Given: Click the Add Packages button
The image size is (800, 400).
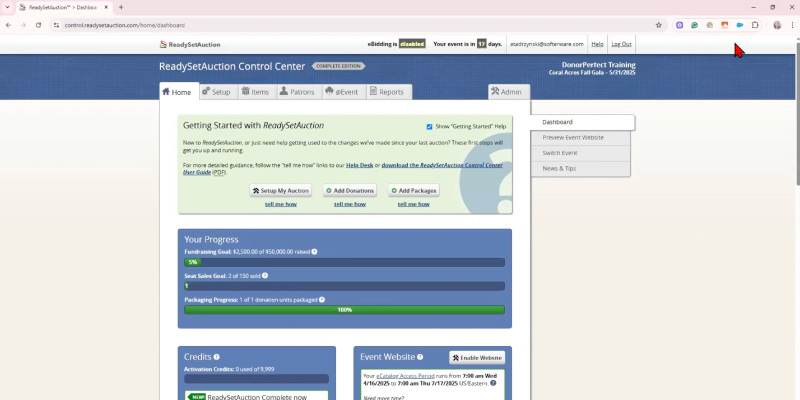Looking at the screenshot, I should tap(413, 191).
